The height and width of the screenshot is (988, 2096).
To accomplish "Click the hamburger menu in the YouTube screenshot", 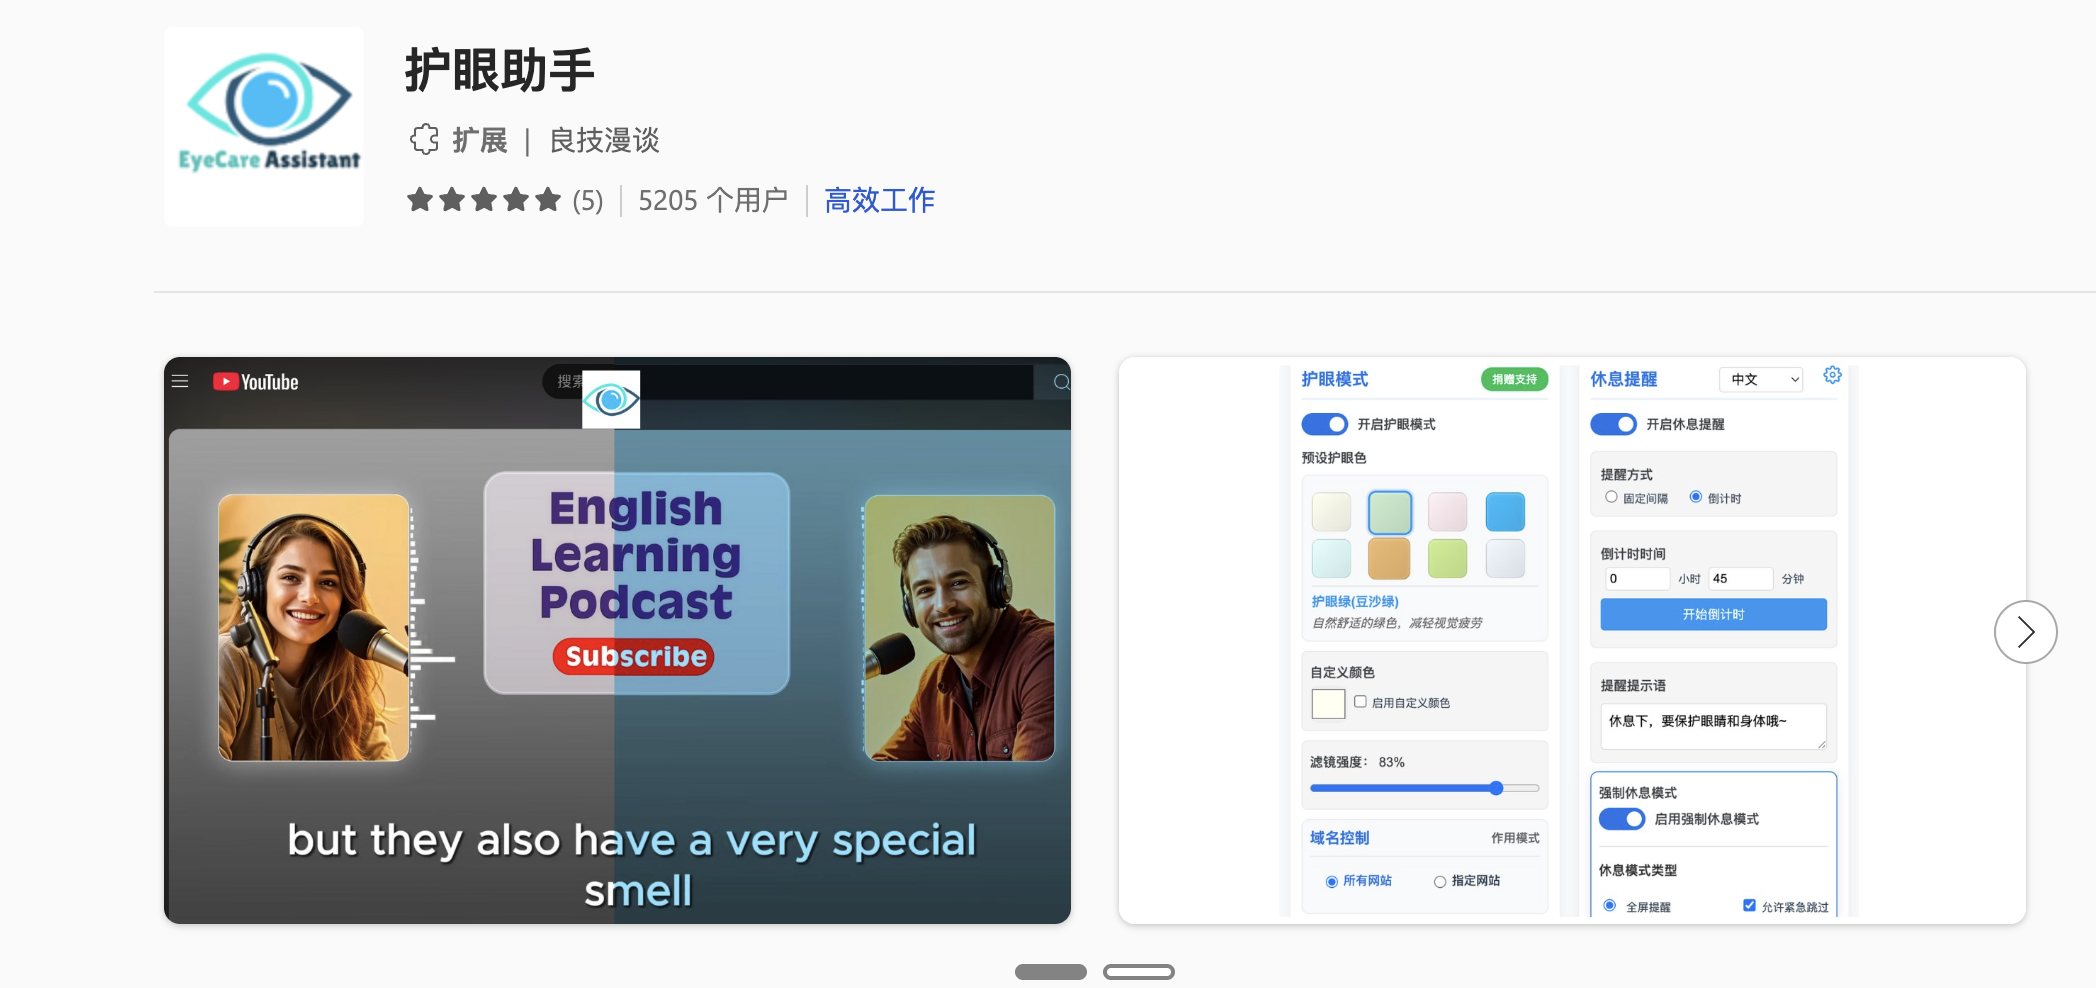I will tap(180, 381).
